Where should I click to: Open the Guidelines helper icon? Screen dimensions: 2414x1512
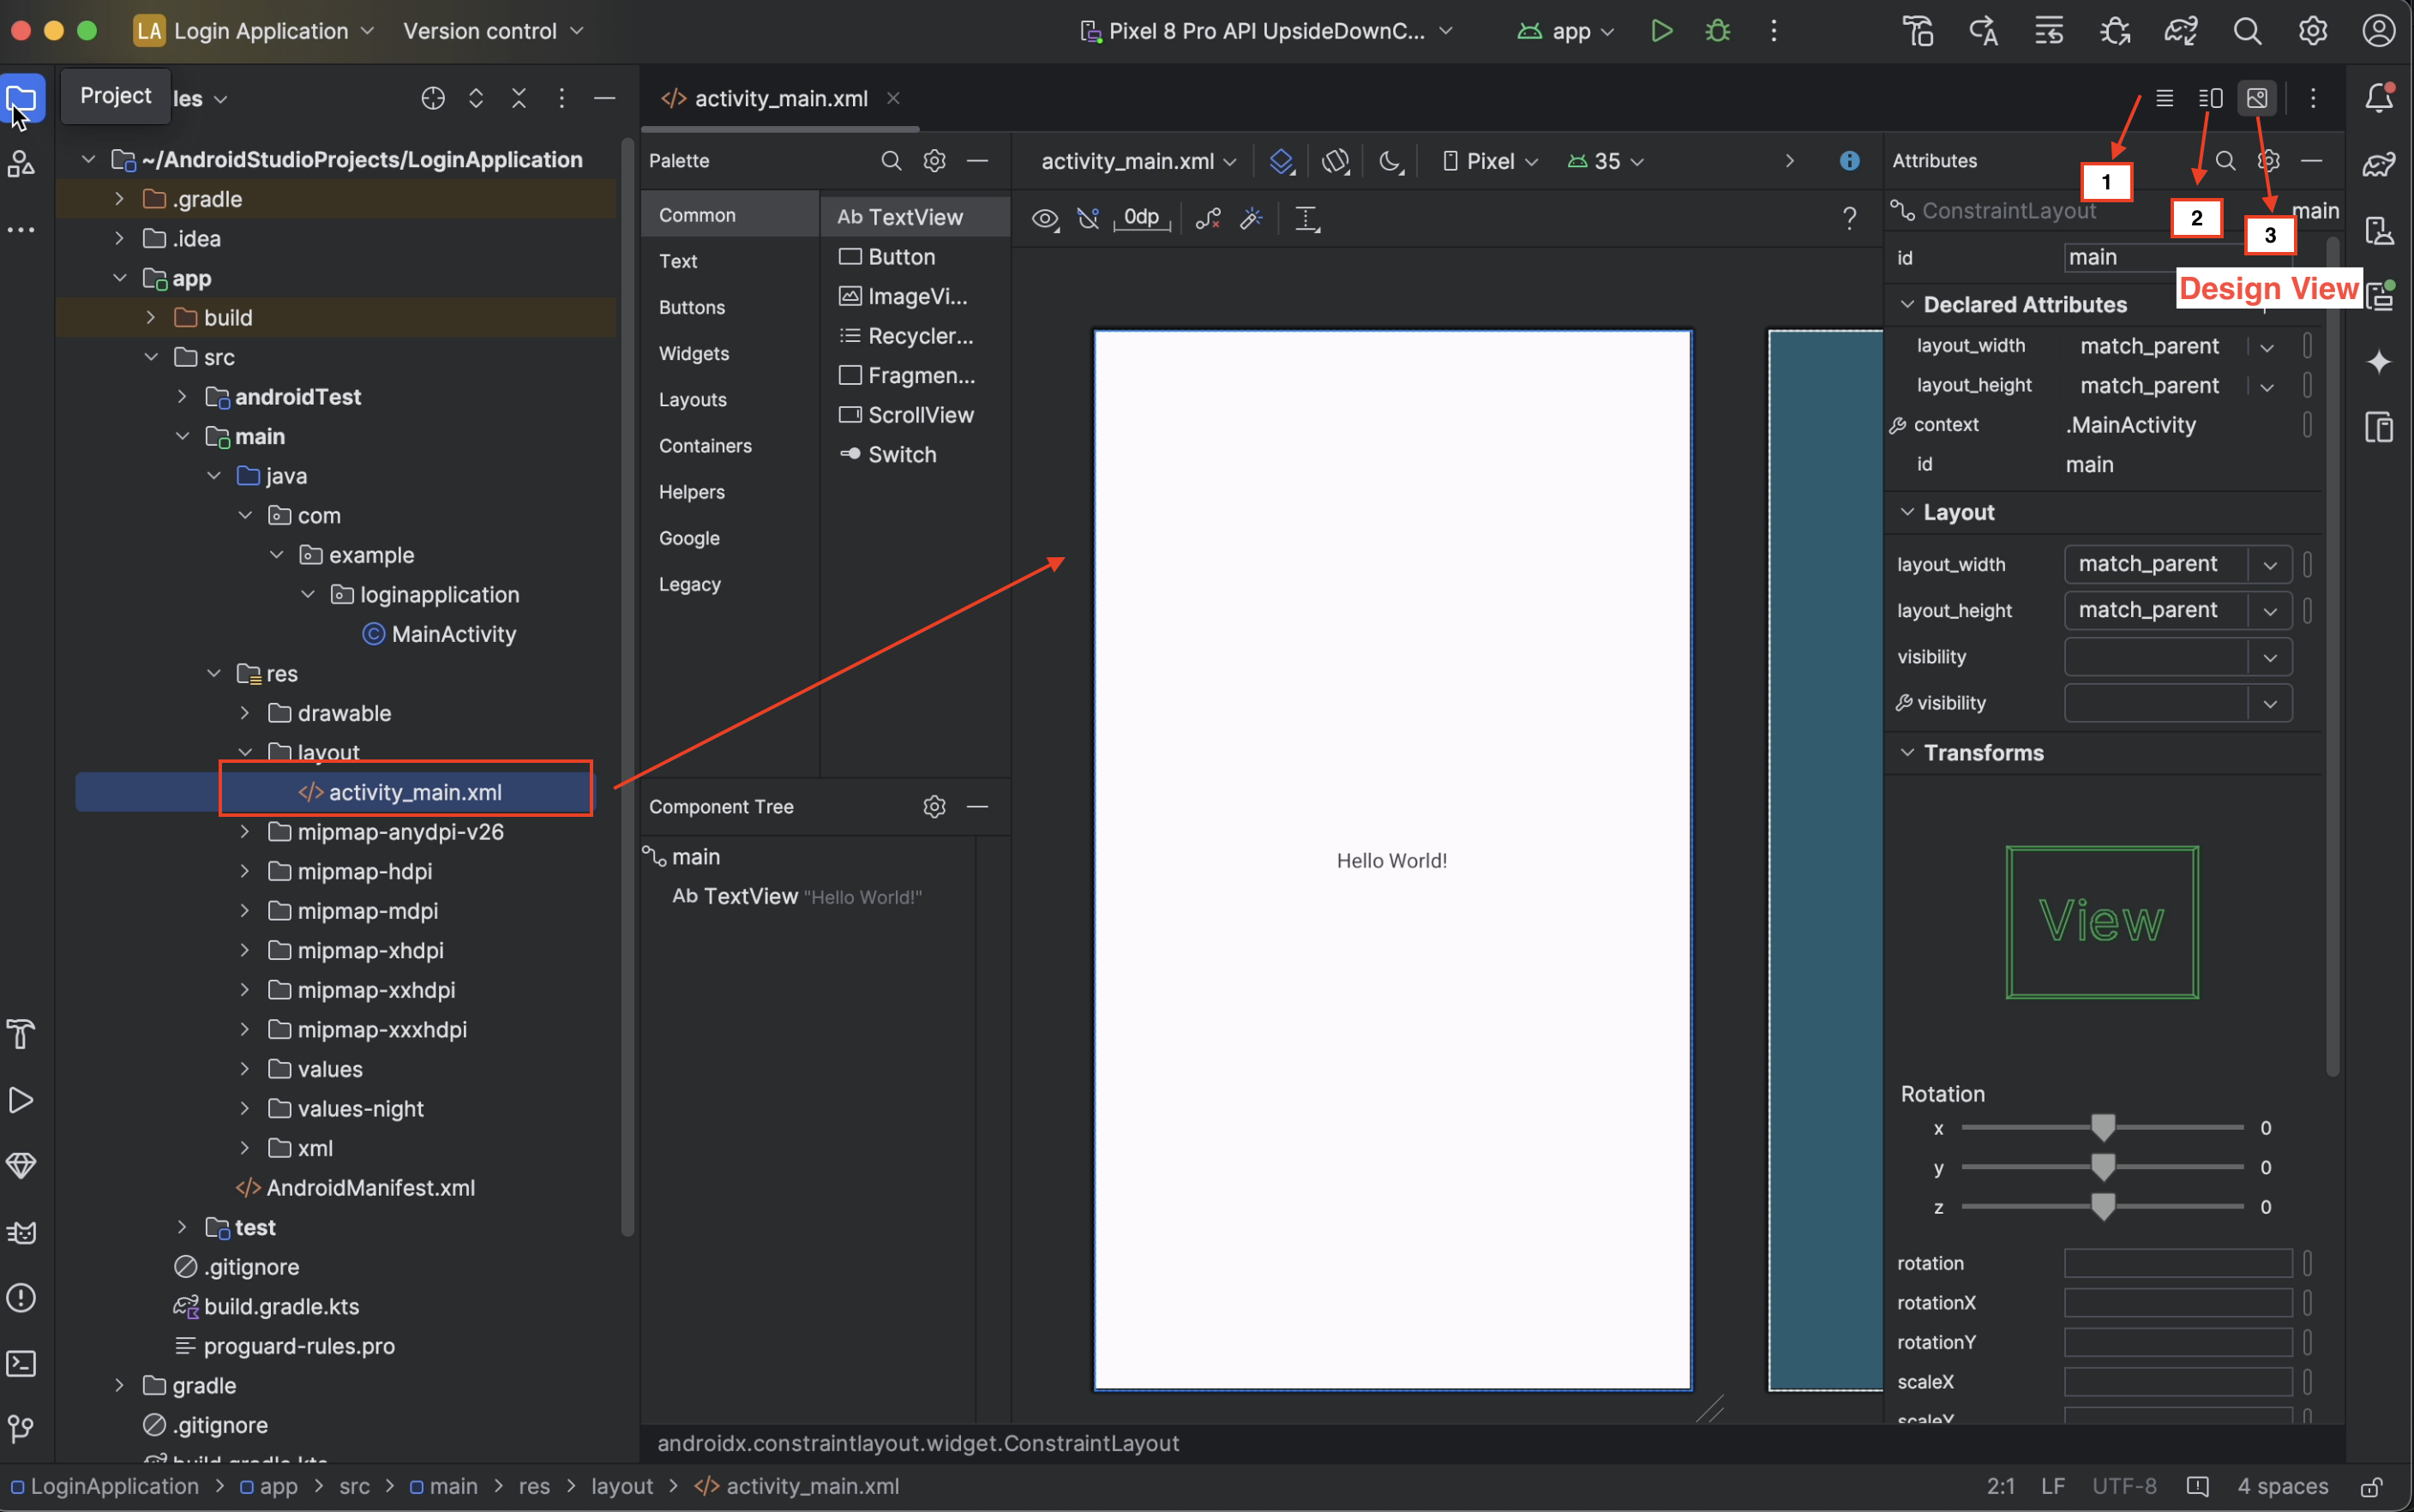pos(1307,218)
